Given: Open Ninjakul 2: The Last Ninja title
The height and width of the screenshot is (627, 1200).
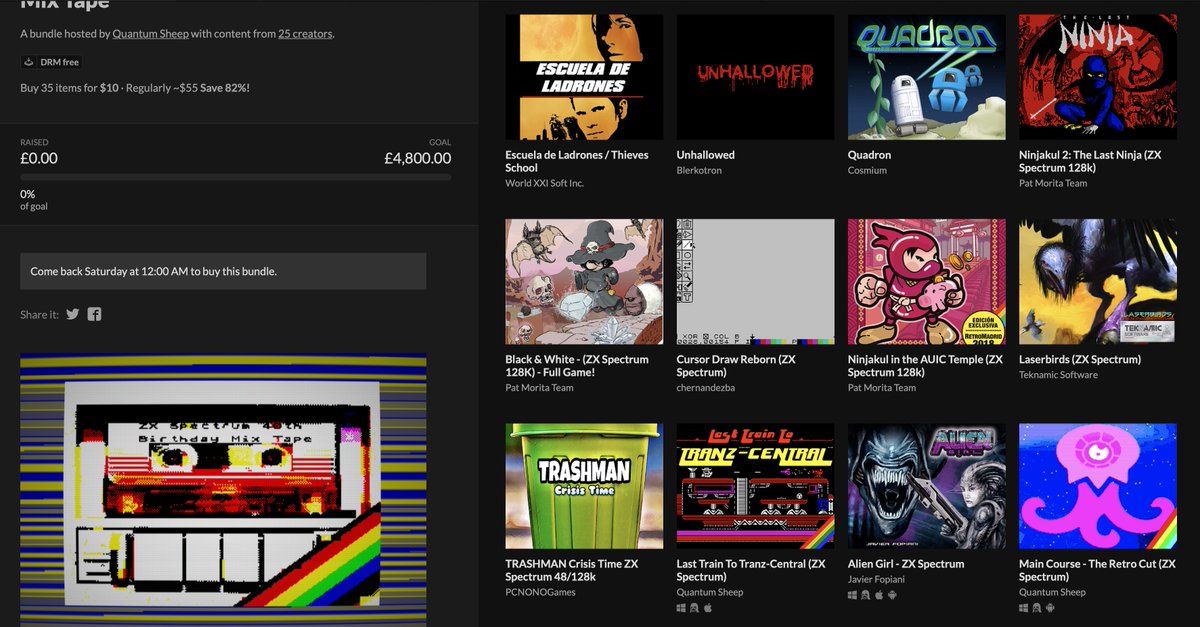Looking at the screenshot, I should pyautogui.click(x=1090, y=161).
